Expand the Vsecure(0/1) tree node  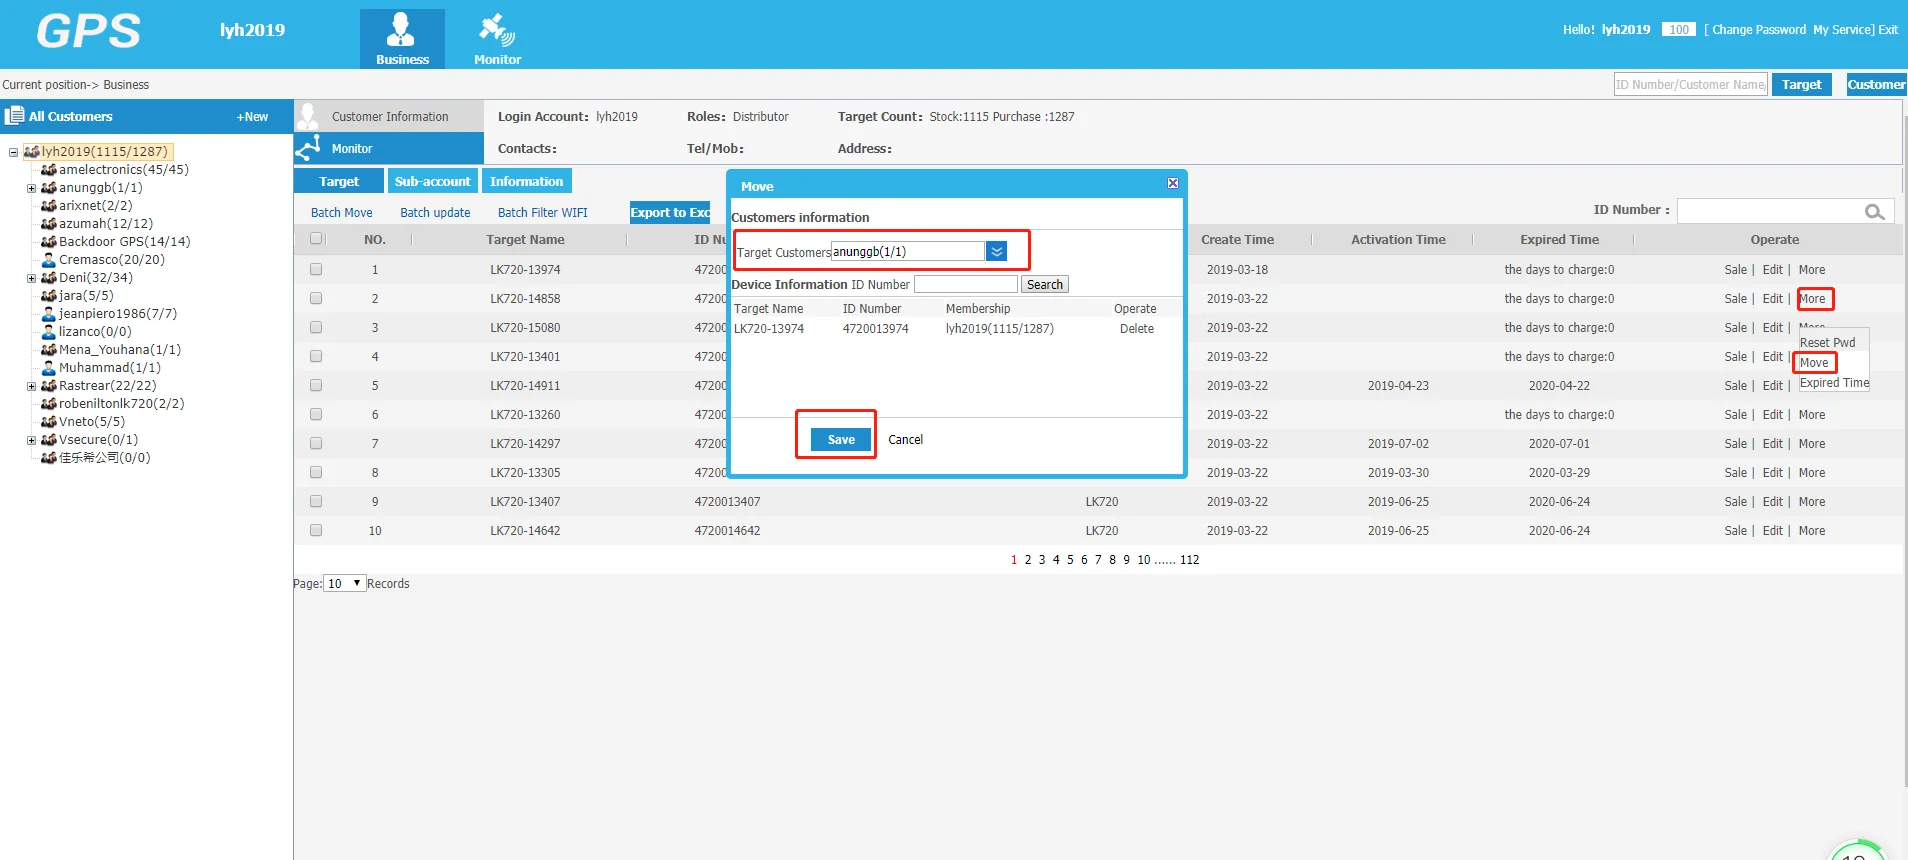point(32,440)
